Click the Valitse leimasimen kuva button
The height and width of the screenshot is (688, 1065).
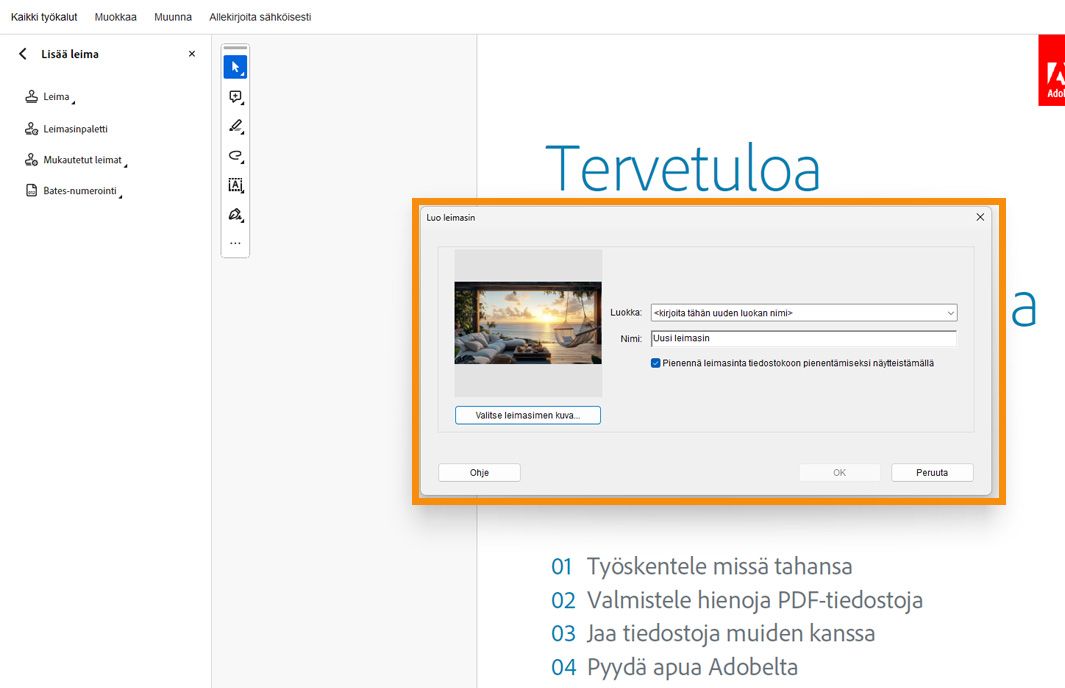pyautogui.click(x=528, y=414)
